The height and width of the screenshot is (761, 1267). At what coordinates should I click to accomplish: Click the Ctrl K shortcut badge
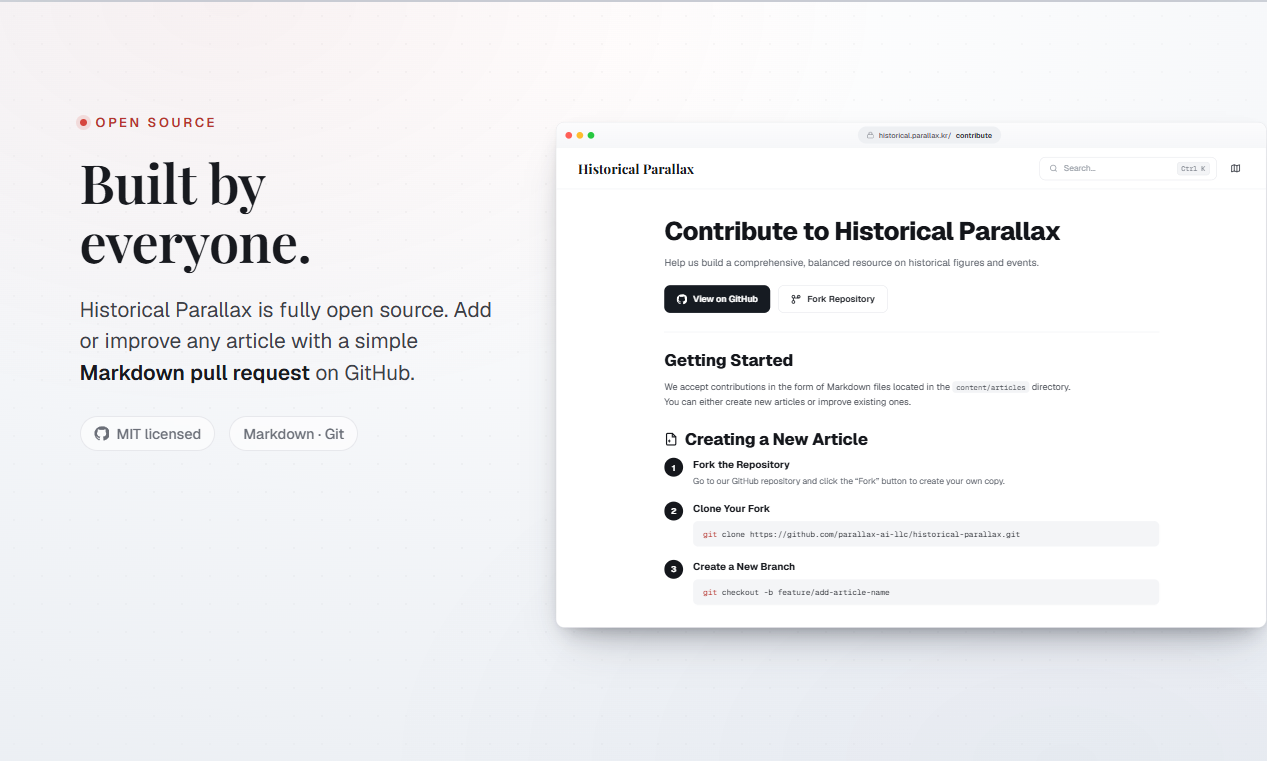tap(1193, 169)
